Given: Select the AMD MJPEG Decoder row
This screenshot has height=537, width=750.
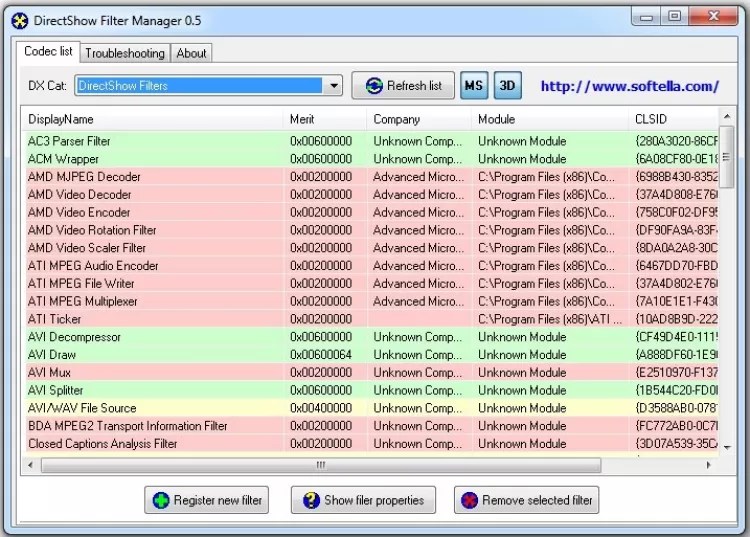Looking at the screenshot, I should 370,176.
